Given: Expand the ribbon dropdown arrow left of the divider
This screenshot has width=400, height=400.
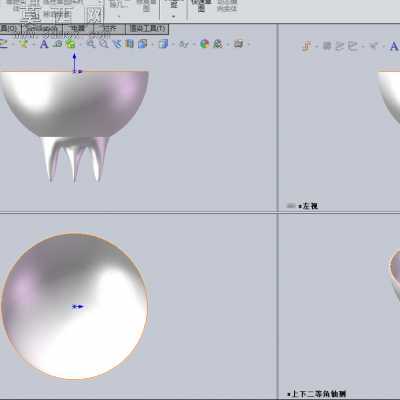Looking at the screenshot, I should [x=174, y=16].
